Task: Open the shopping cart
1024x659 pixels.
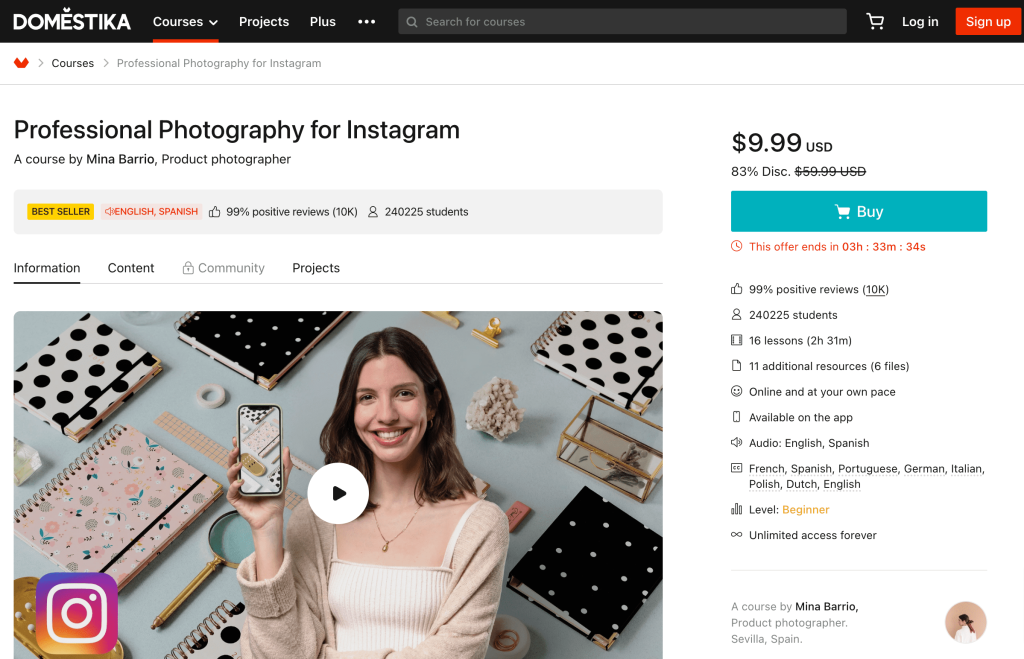Action: (x=875, y=22)
